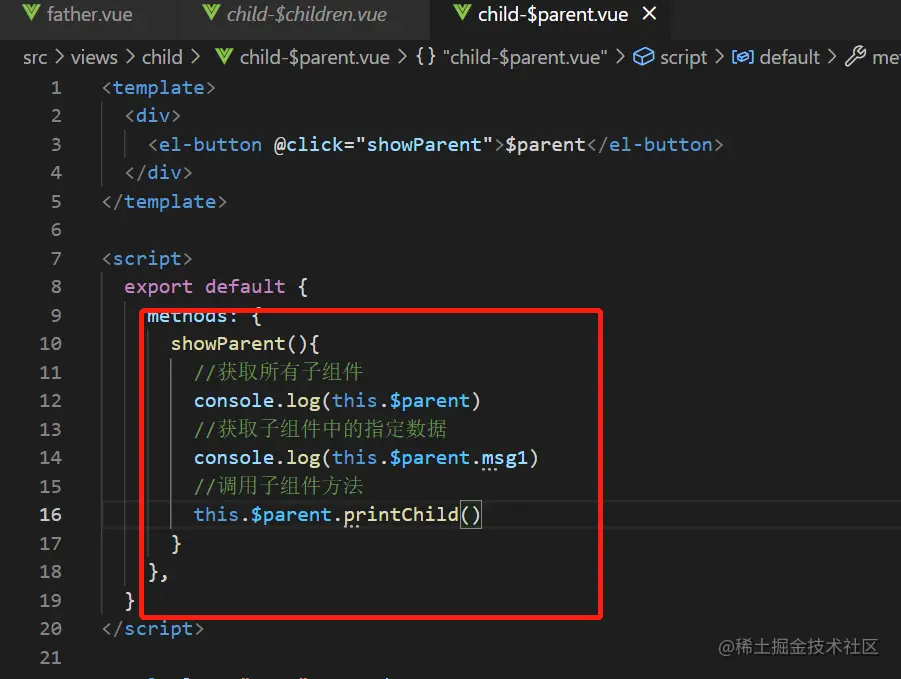Click line number 1 in the gutter
Viewport: 901px width, 679px height.
[56, 88]
